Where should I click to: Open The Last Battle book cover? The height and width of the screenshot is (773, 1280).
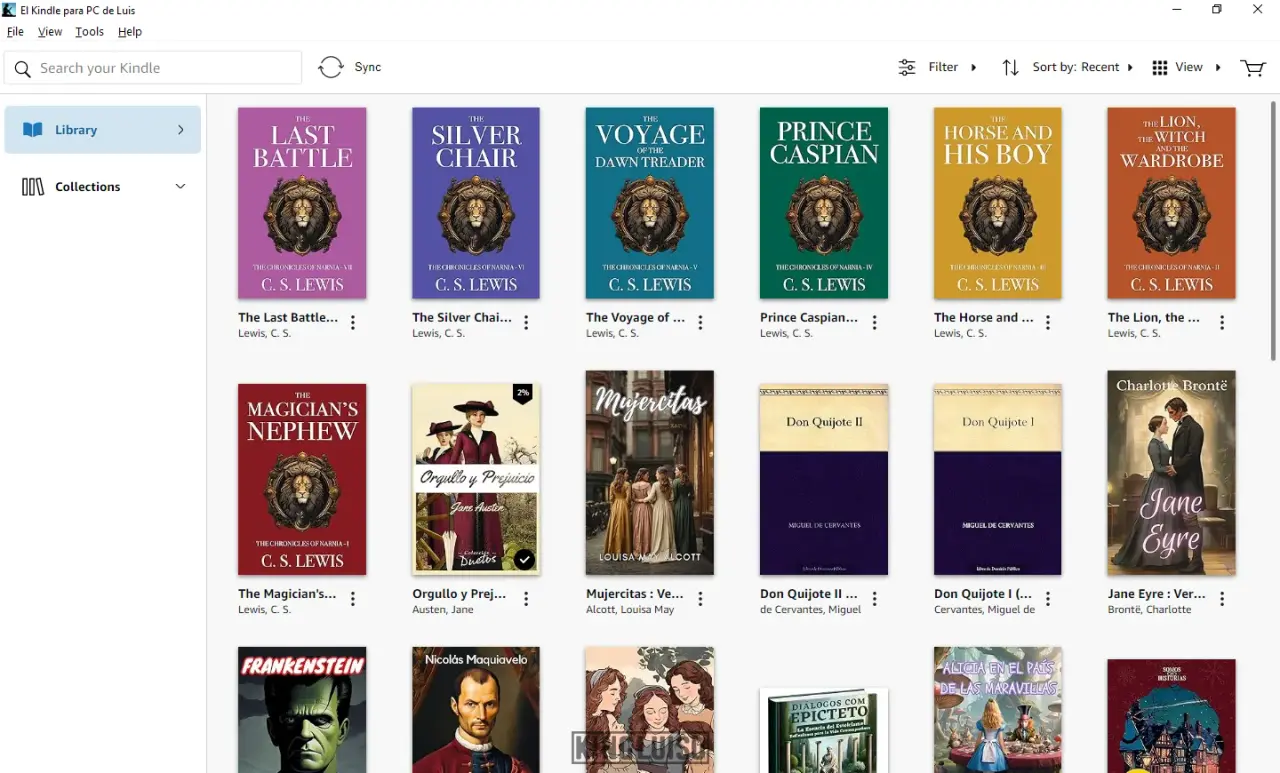[302, 203]
